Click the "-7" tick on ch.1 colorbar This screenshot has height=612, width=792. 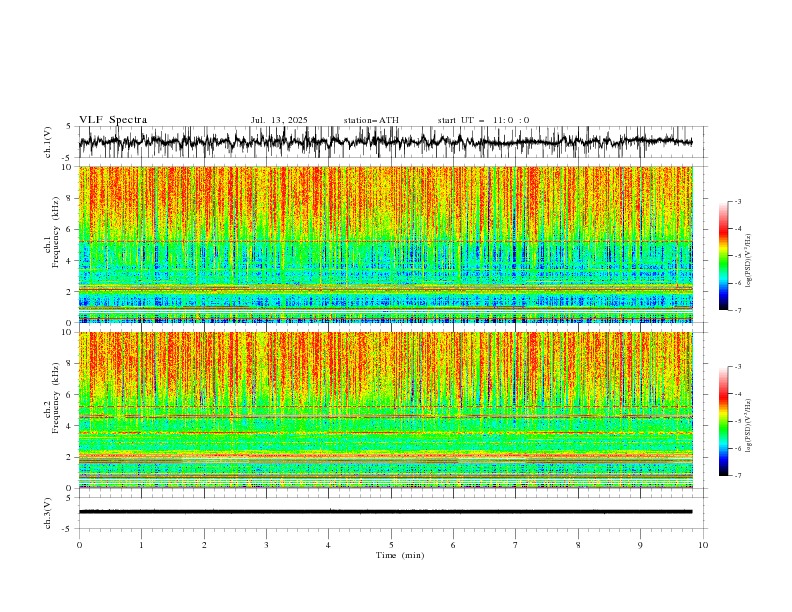coord(738,310)
